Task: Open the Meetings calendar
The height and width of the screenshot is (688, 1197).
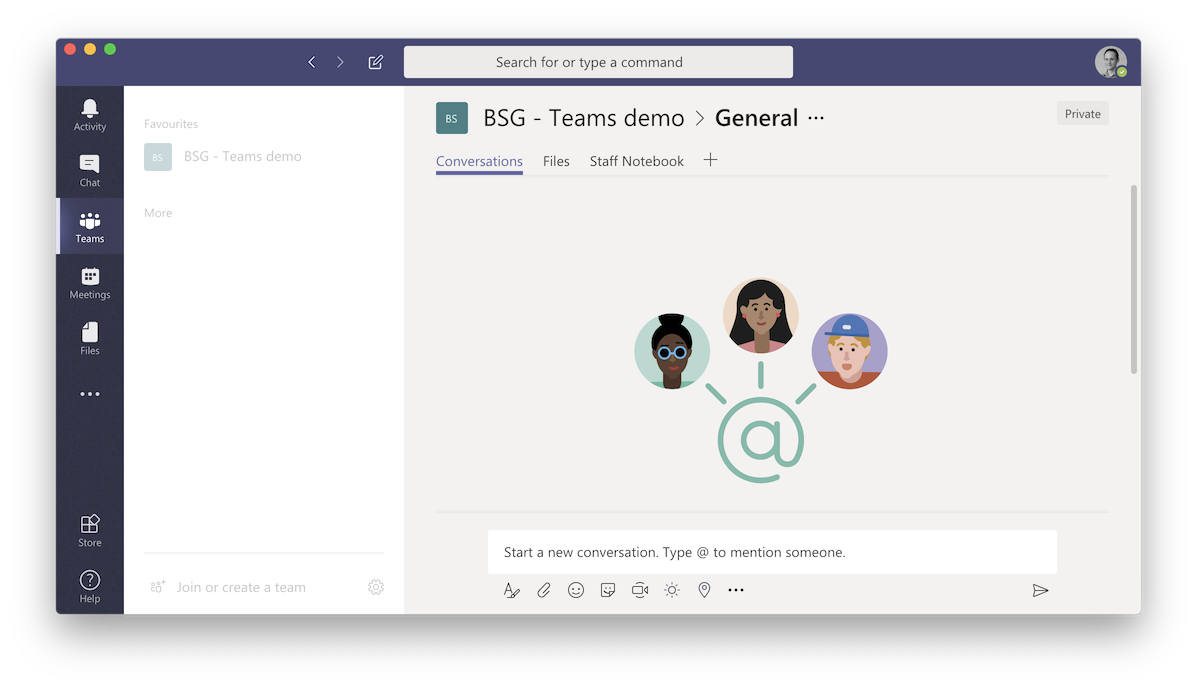Action: 89,283
